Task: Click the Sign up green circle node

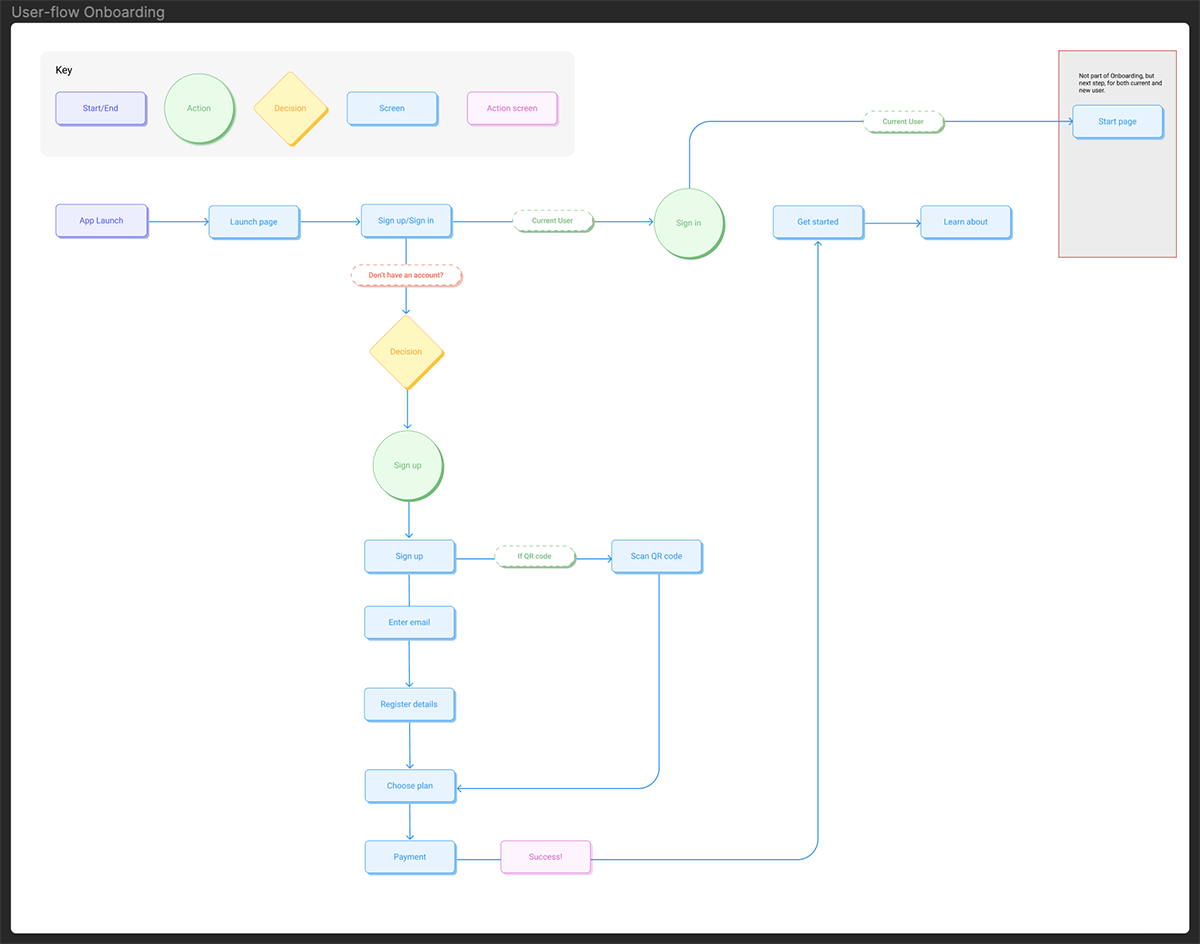Action: click(407, 465)
